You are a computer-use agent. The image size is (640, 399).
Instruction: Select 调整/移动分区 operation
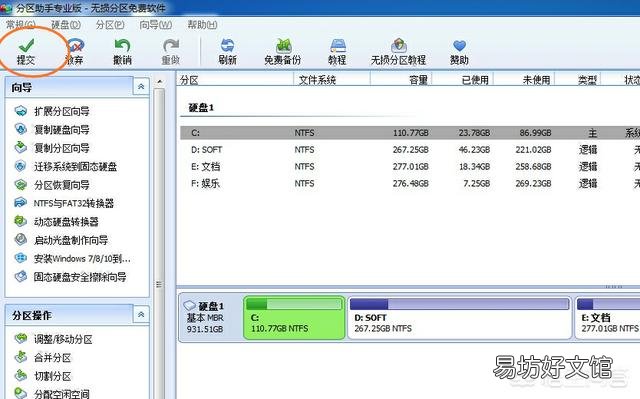click(x=63, y=339)
